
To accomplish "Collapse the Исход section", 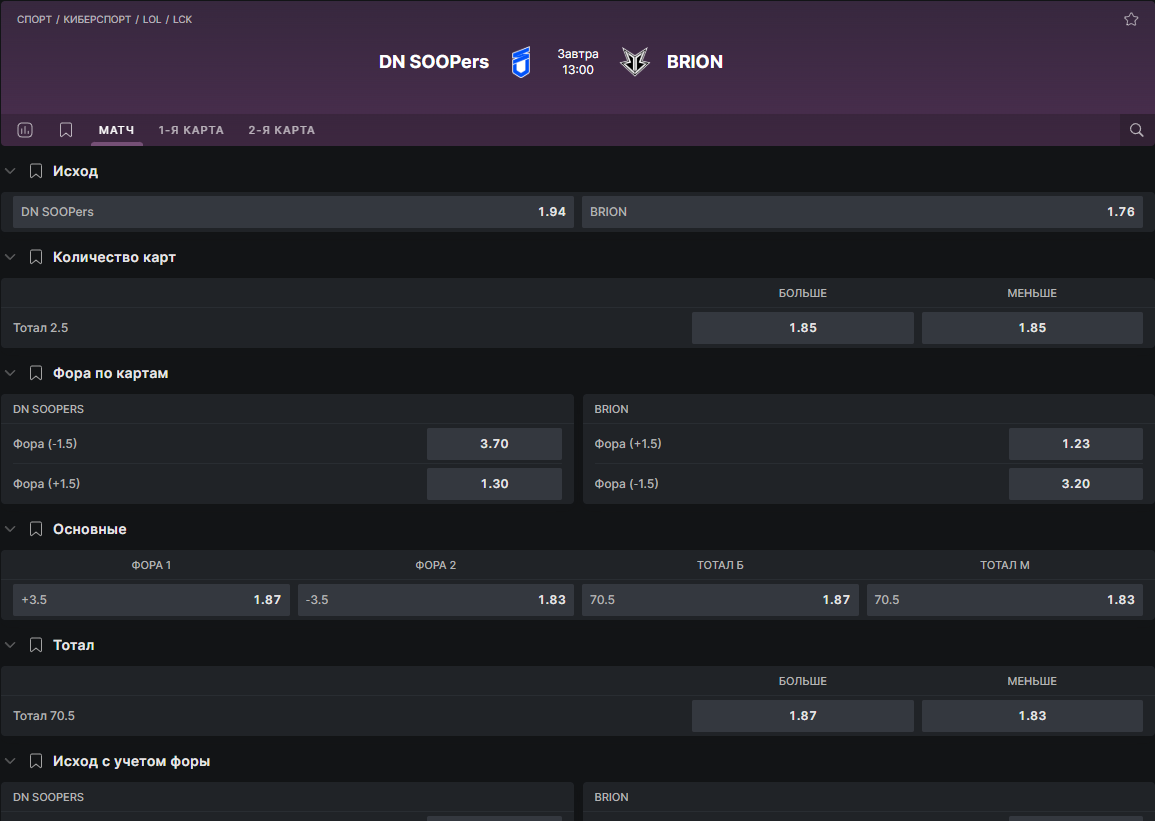I will [10, 171].
